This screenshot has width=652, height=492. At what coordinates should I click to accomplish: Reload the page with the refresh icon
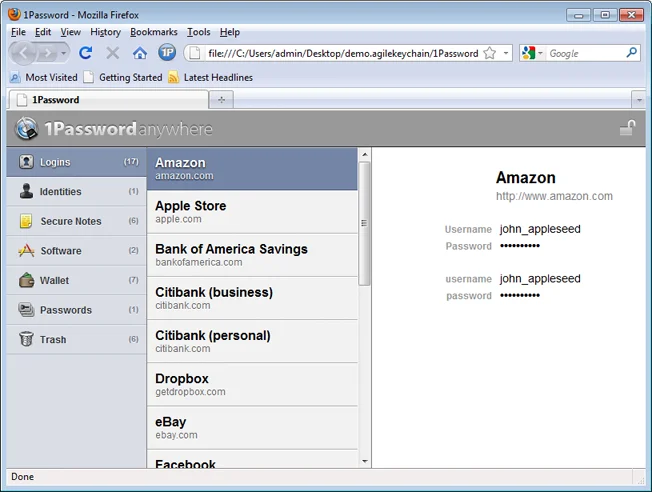coord(86,53)
